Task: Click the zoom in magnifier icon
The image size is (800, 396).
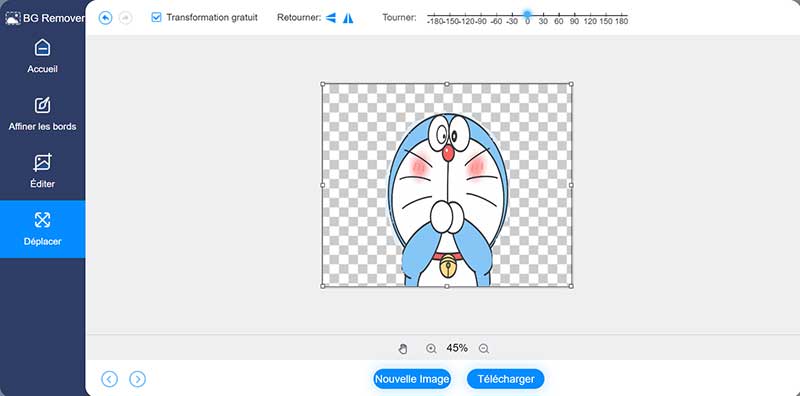Action: point(431,349)
